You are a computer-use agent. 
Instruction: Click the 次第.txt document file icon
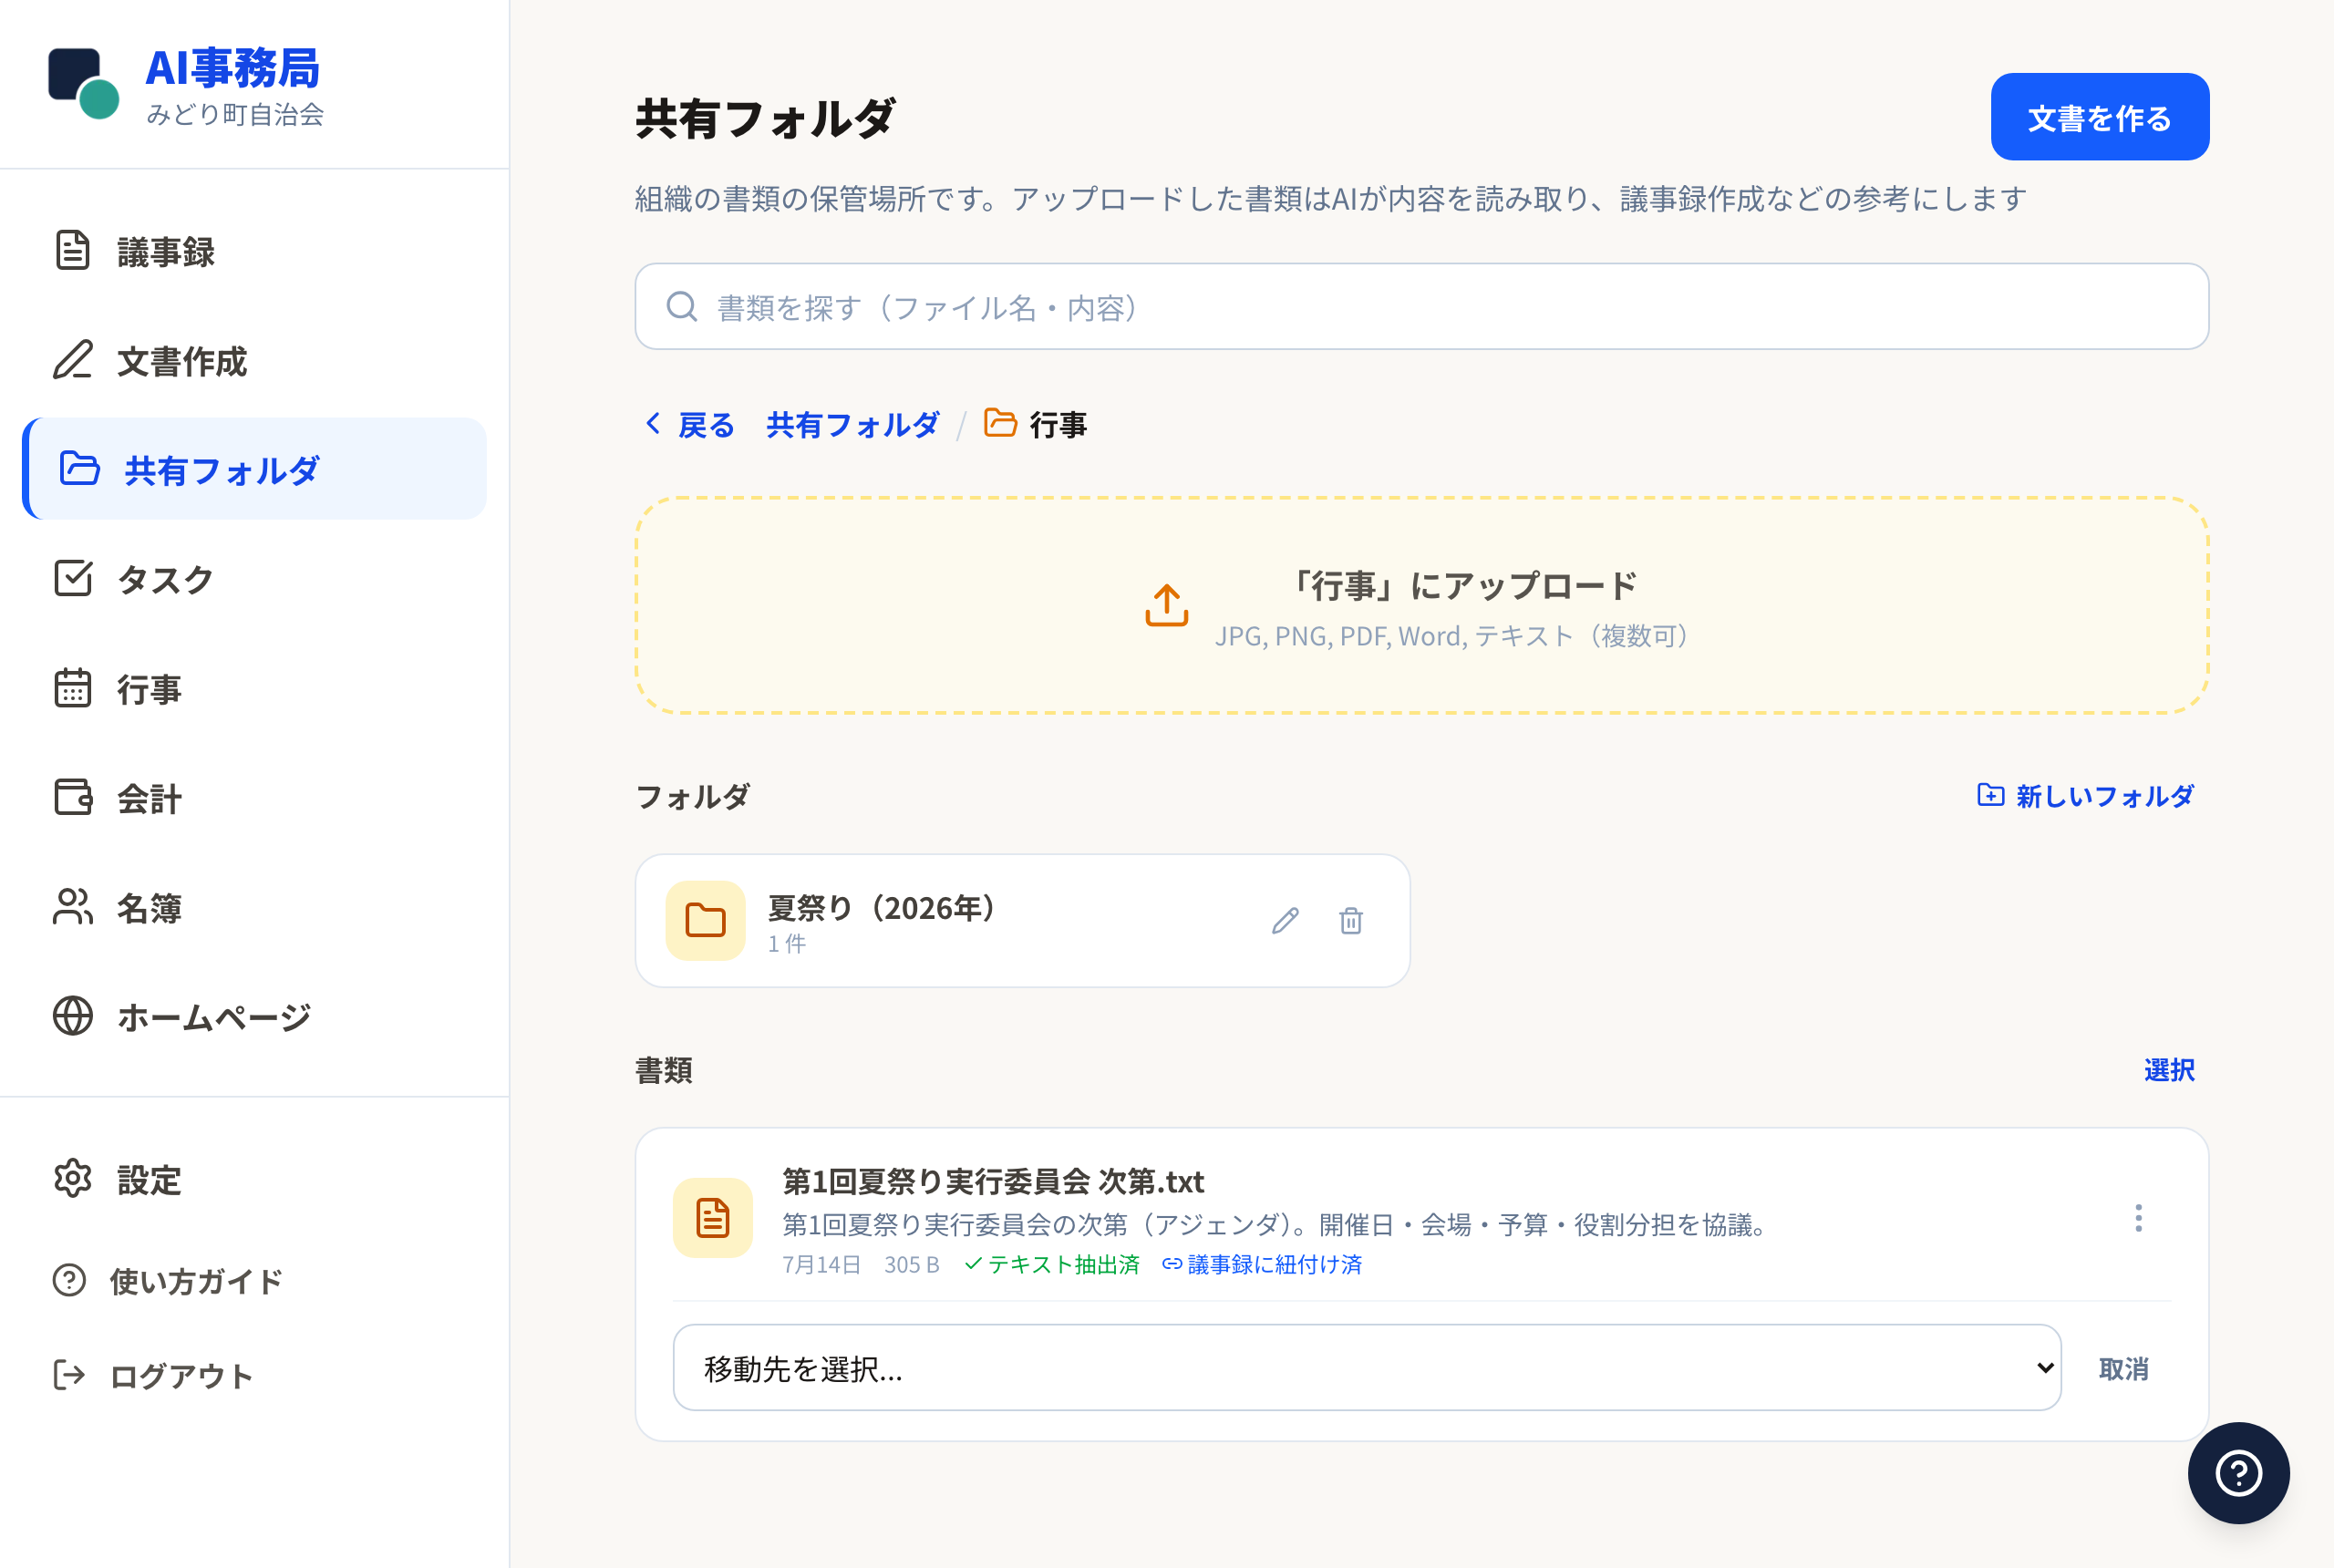[x=712, y=1218]
